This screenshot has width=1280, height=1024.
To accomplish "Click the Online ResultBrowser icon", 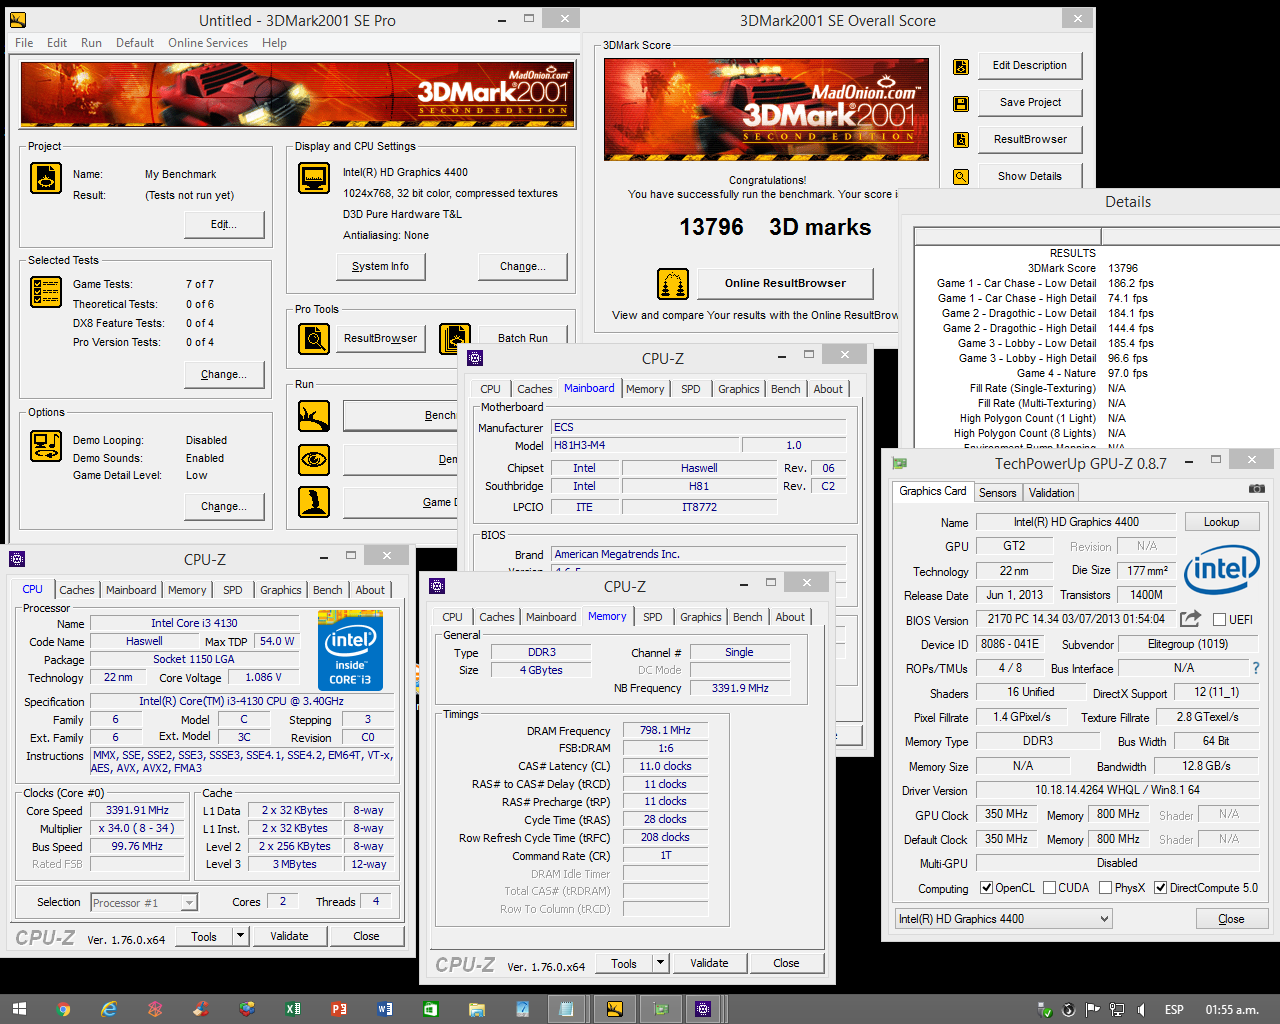I will pos(673,284).
